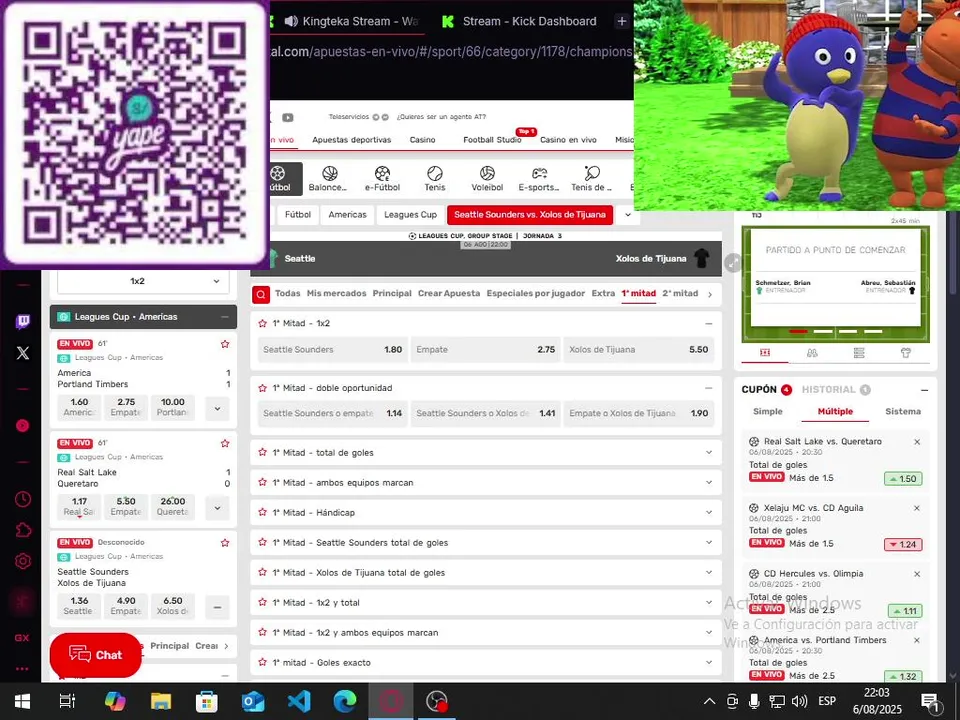Select the e-Fútbol sport icon
960x720 pixels.
[382, 179]
